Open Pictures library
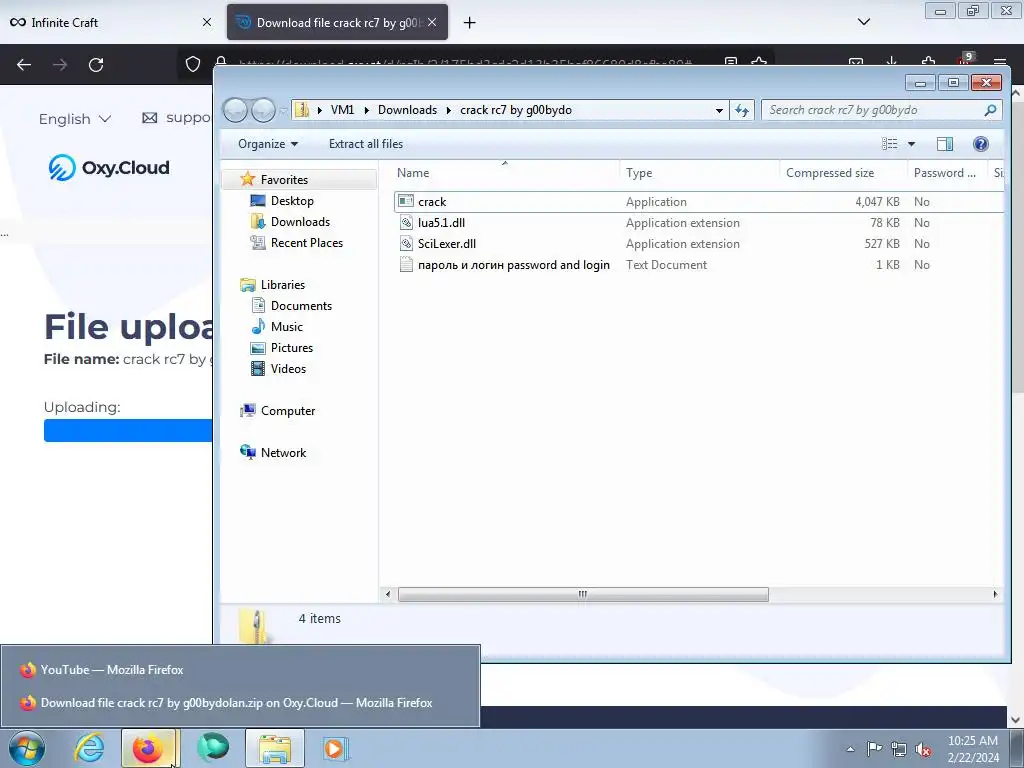 291,347
